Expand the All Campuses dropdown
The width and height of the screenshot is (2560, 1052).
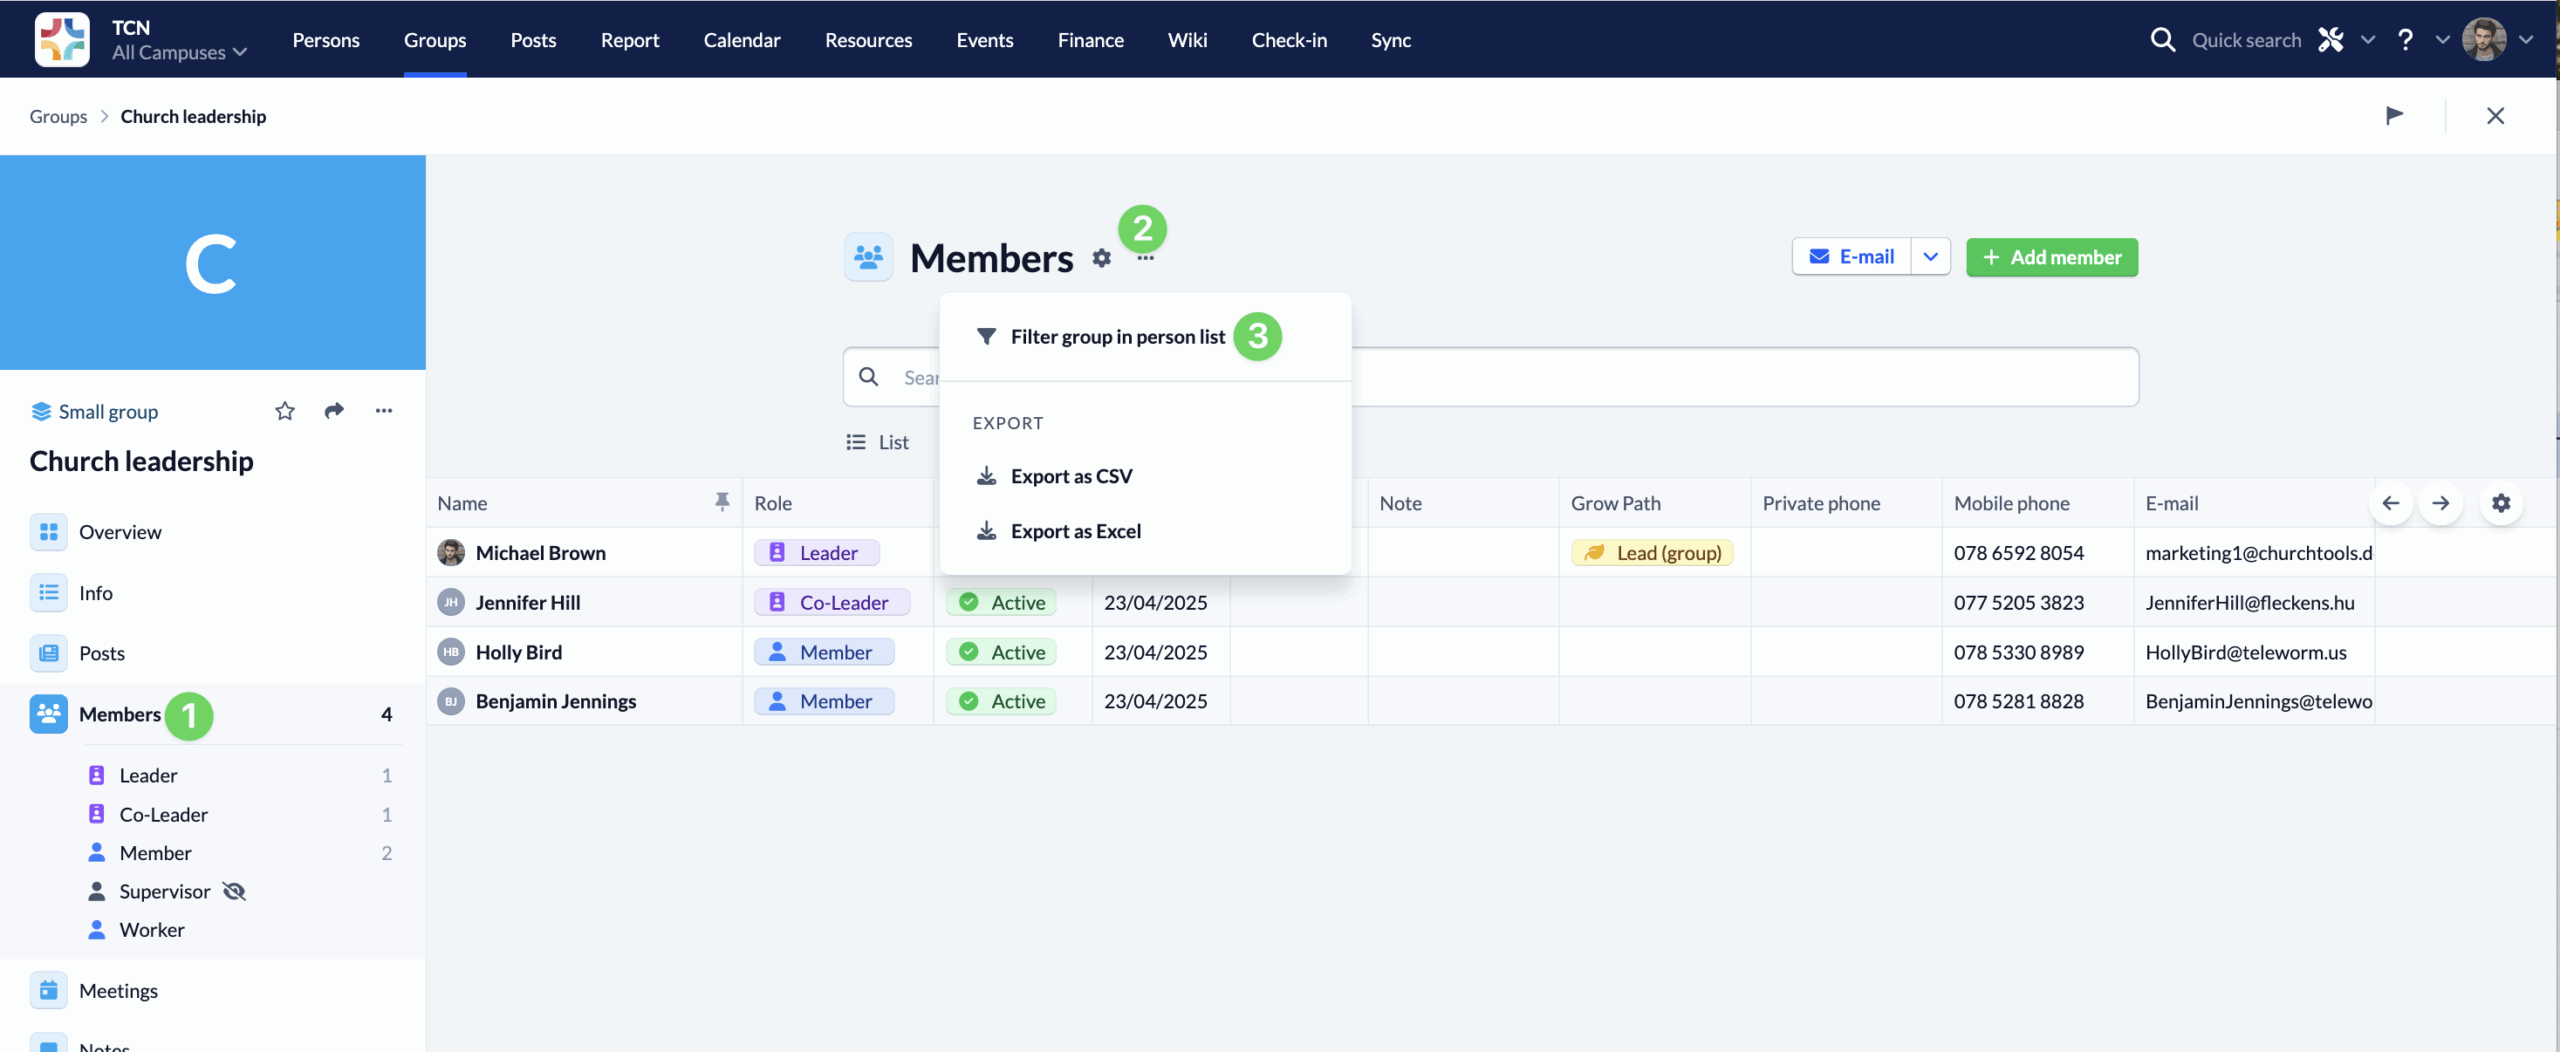[x=179, y=52]
